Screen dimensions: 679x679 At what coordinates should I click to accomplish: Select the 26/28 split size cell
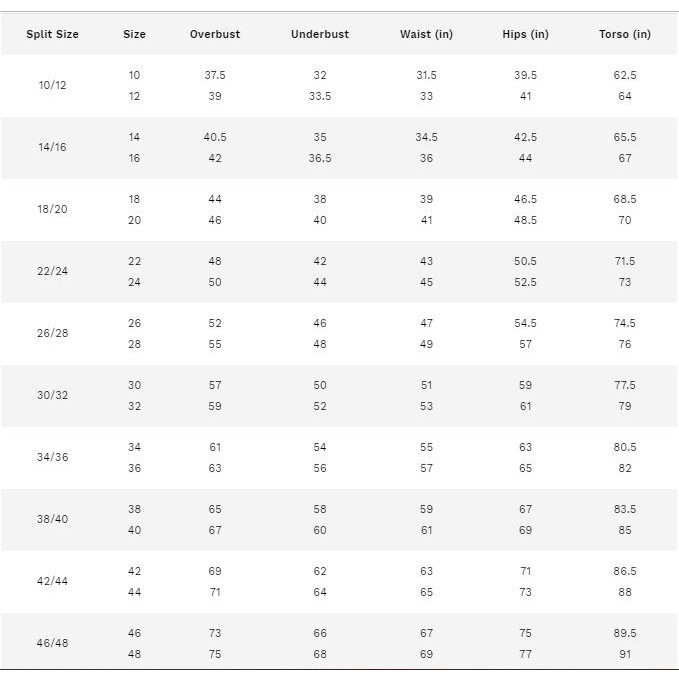coord(53,334)
